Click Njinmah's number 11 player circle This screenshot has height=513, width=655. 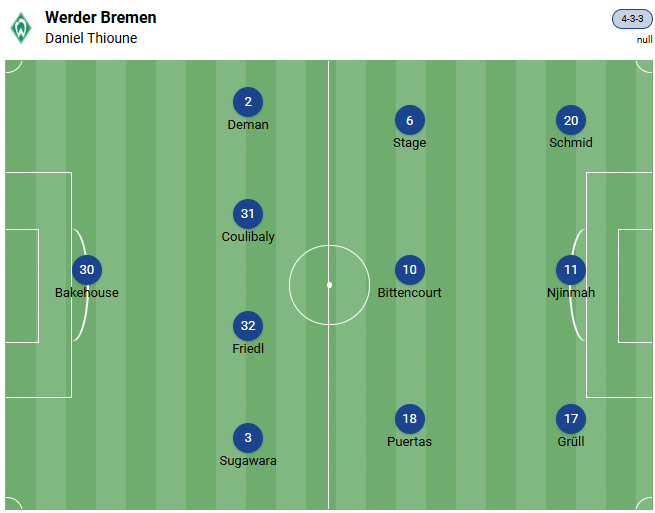(x=571, y=270)
